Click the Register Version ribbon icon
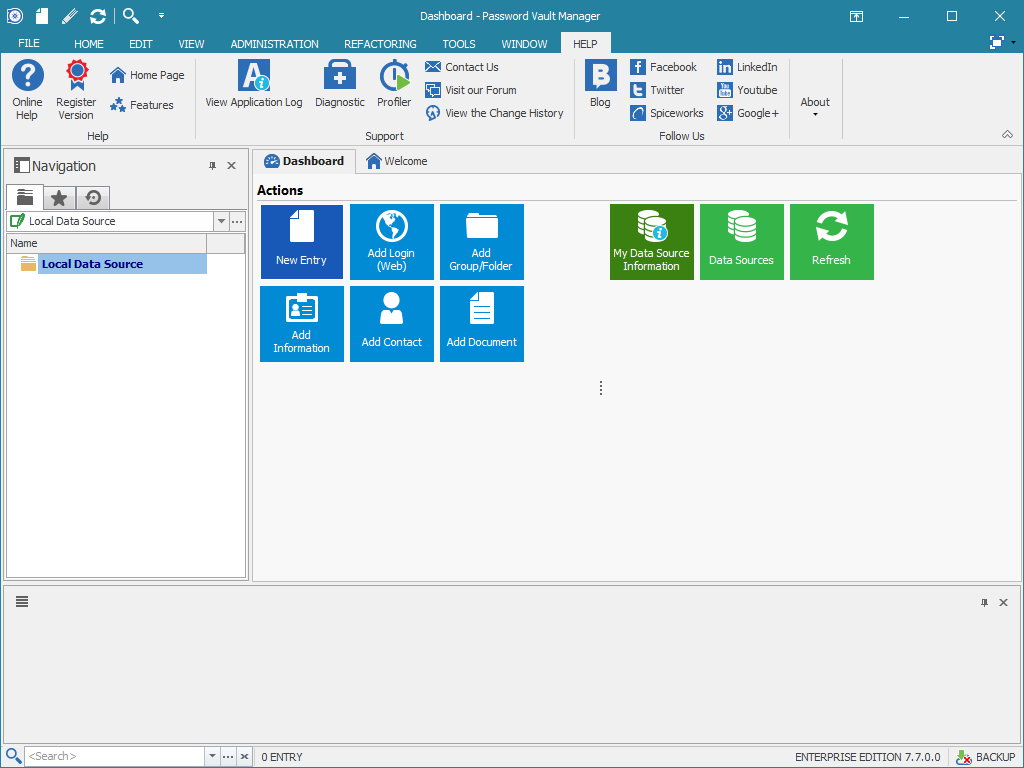The image size is (1024, 768). pyautogui.click(x=76, y=90)
